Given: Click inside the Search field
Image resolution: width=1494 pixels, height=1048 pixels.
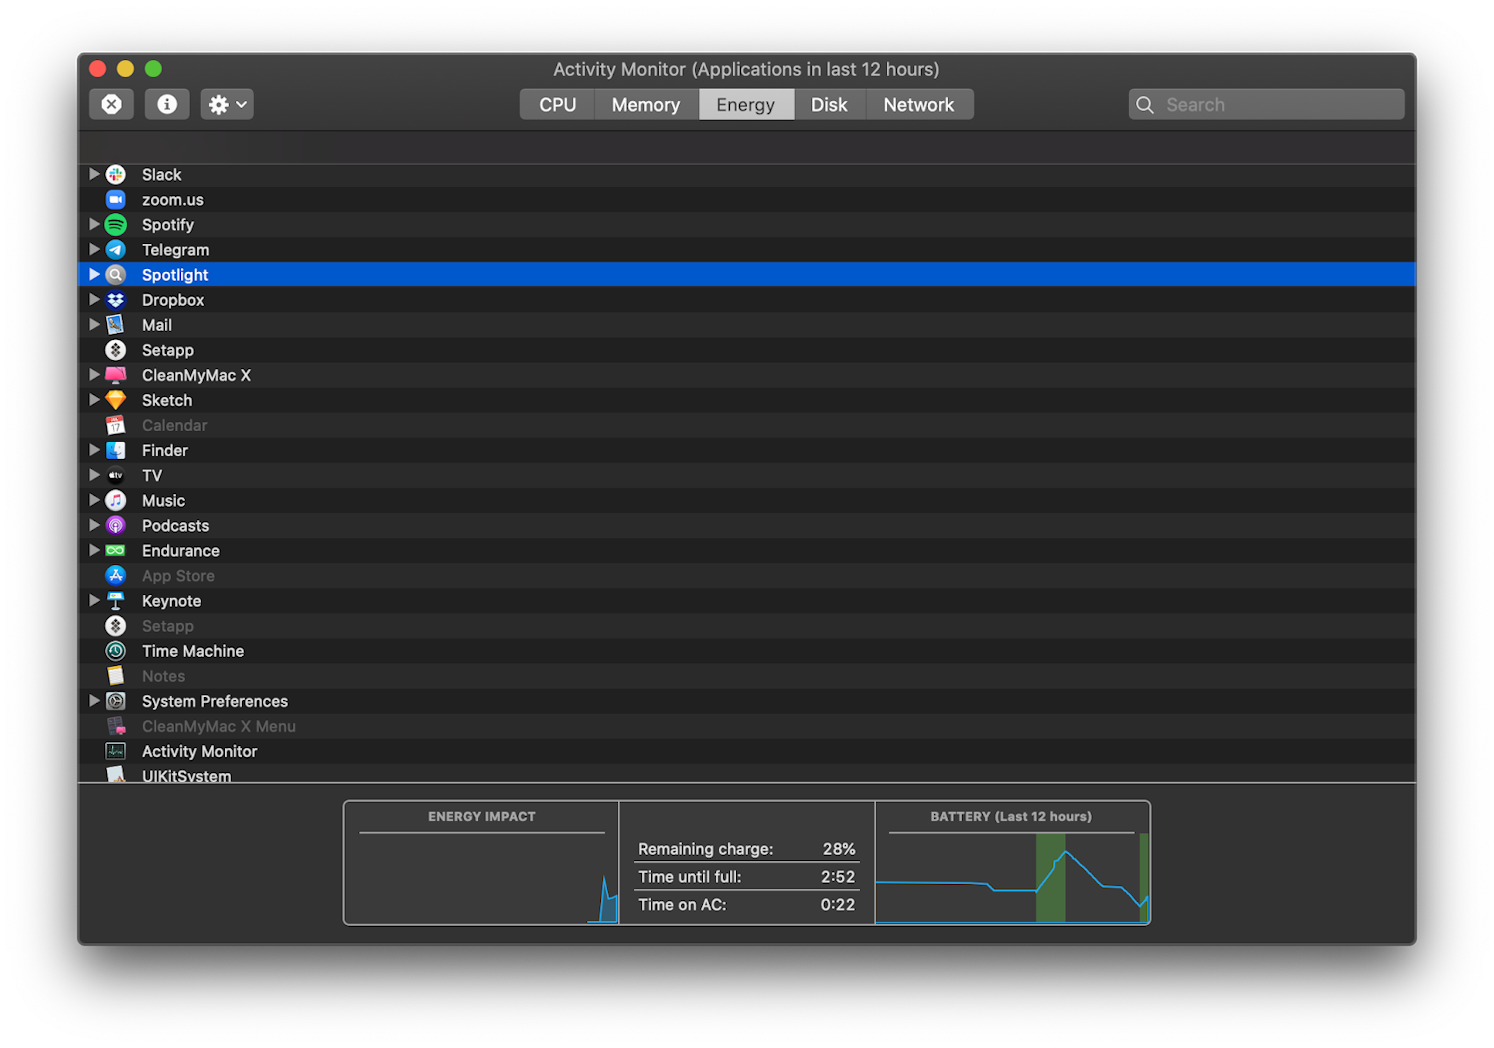Looking at the screenshot, I should click(1265, 104).
